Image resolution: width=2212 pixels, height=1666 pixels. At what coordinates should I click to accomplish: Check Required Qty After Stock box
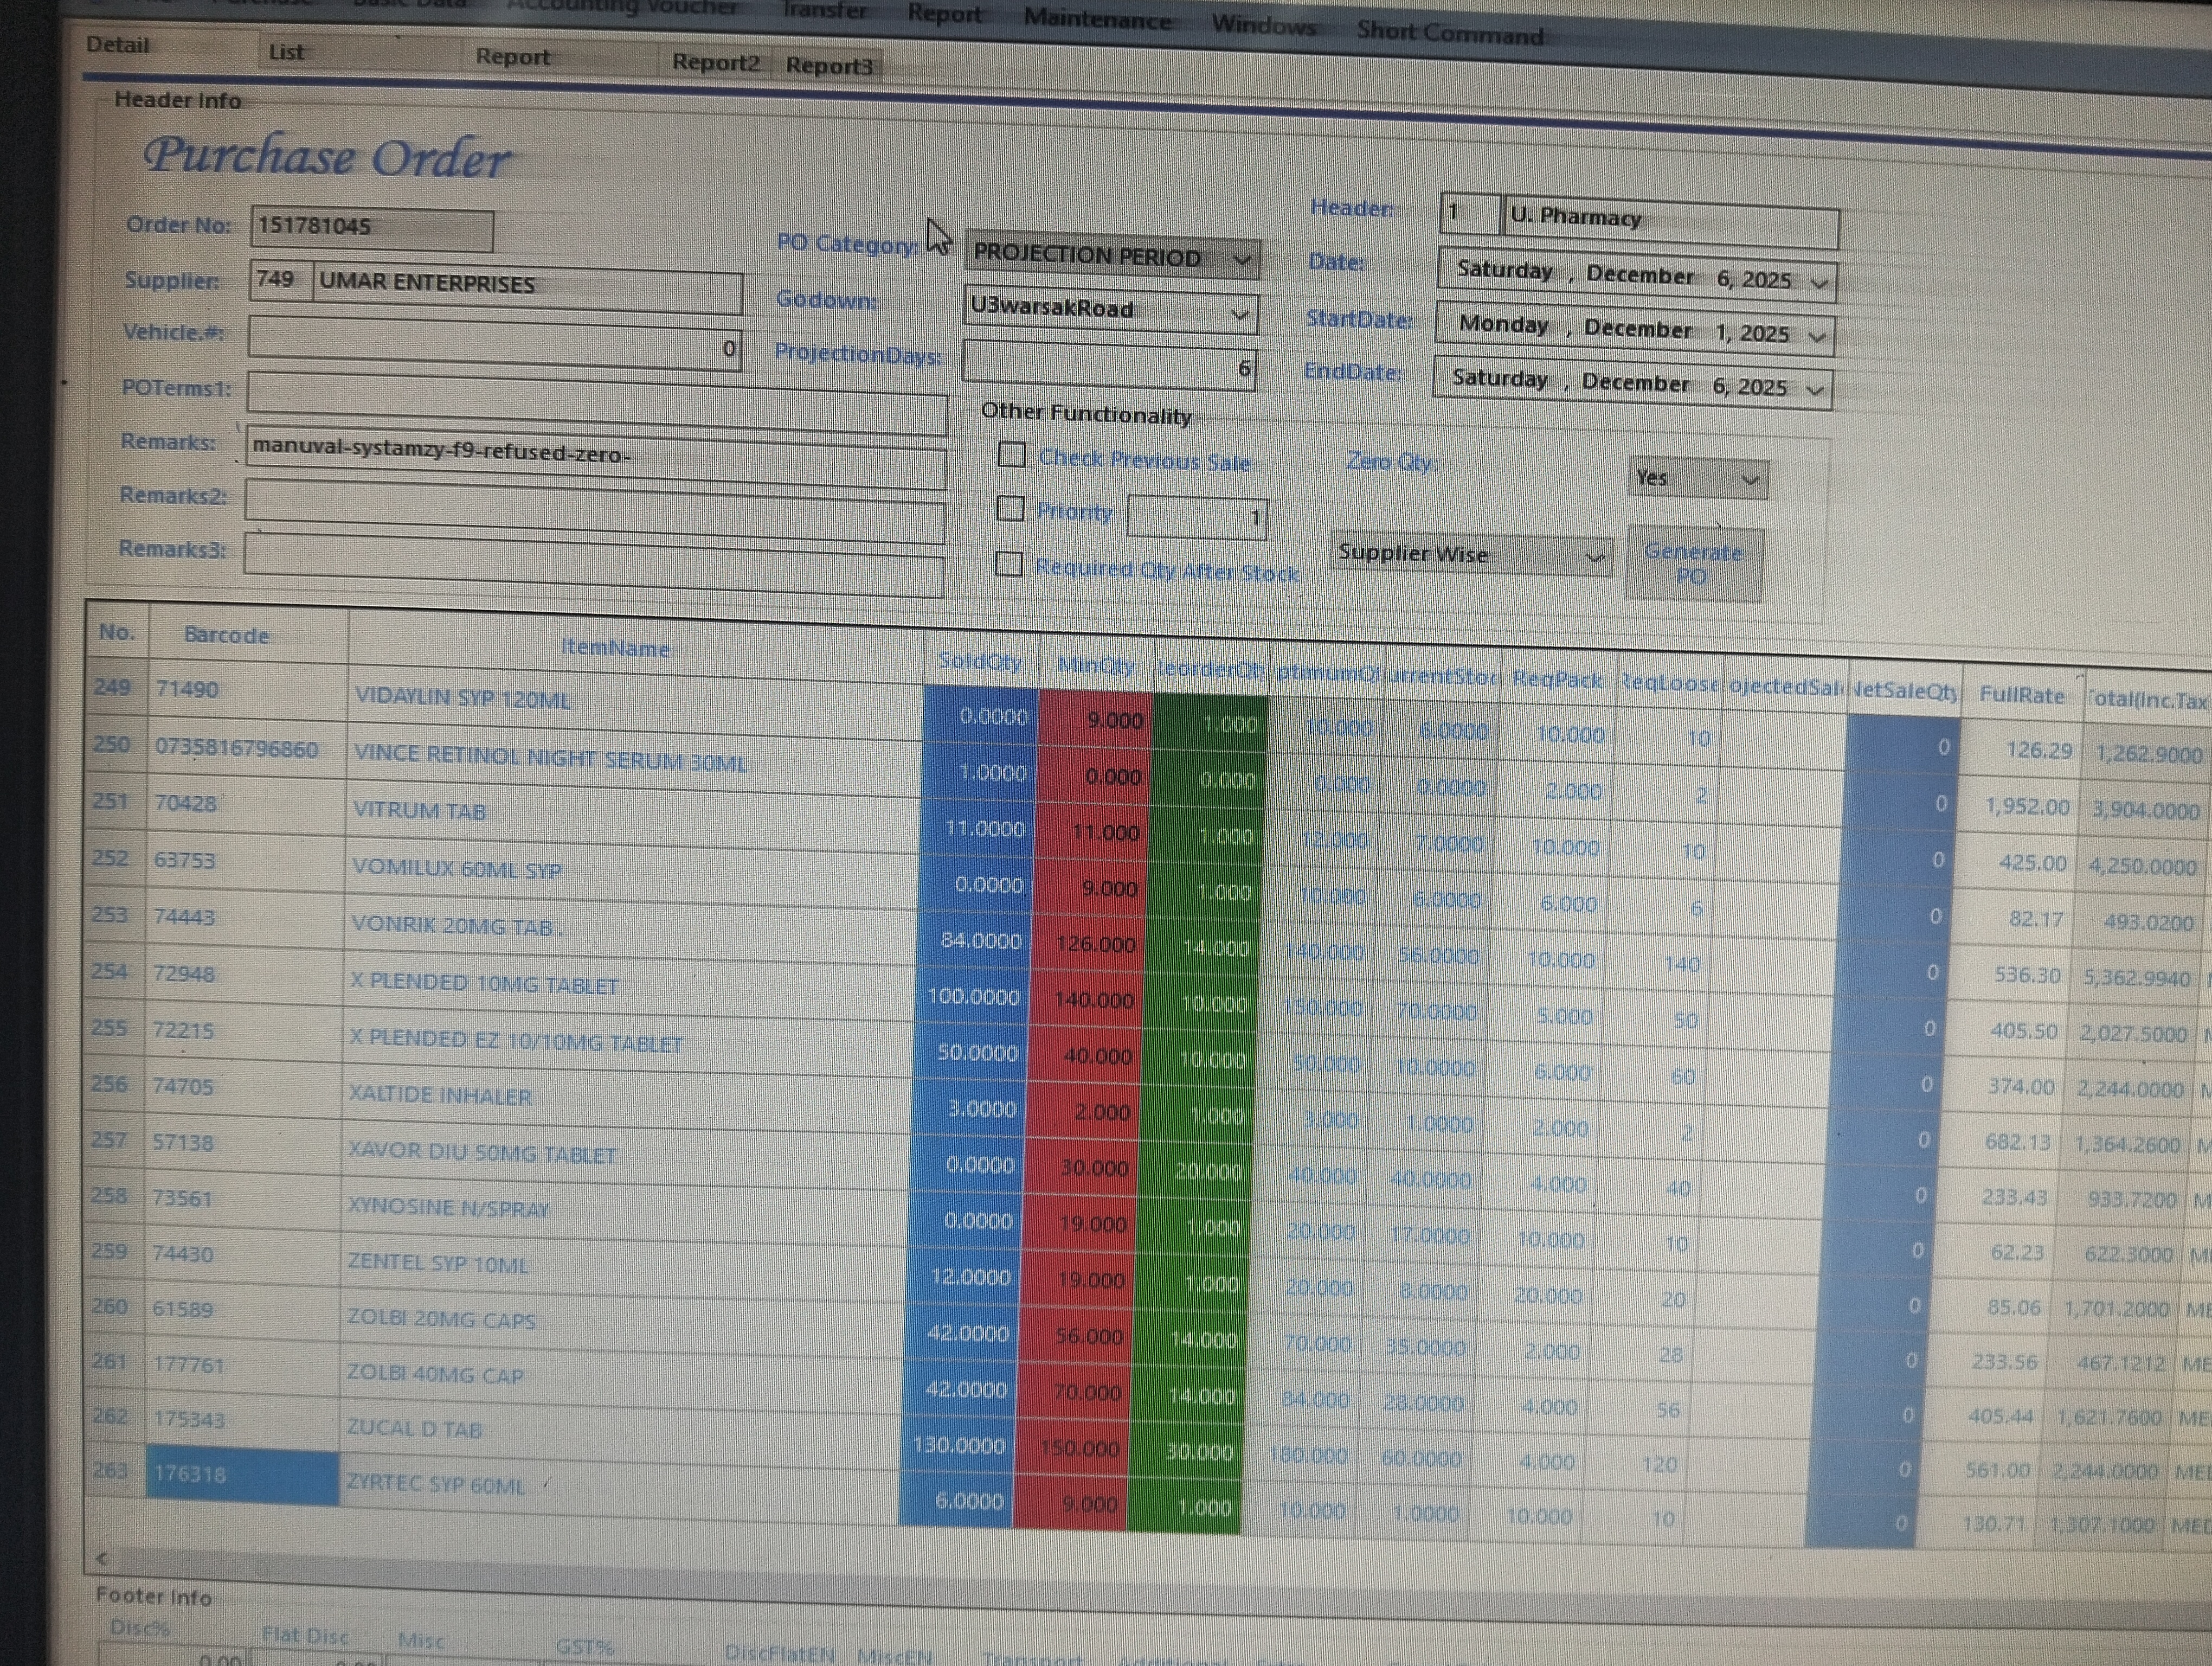click(x=1008, y=564)
